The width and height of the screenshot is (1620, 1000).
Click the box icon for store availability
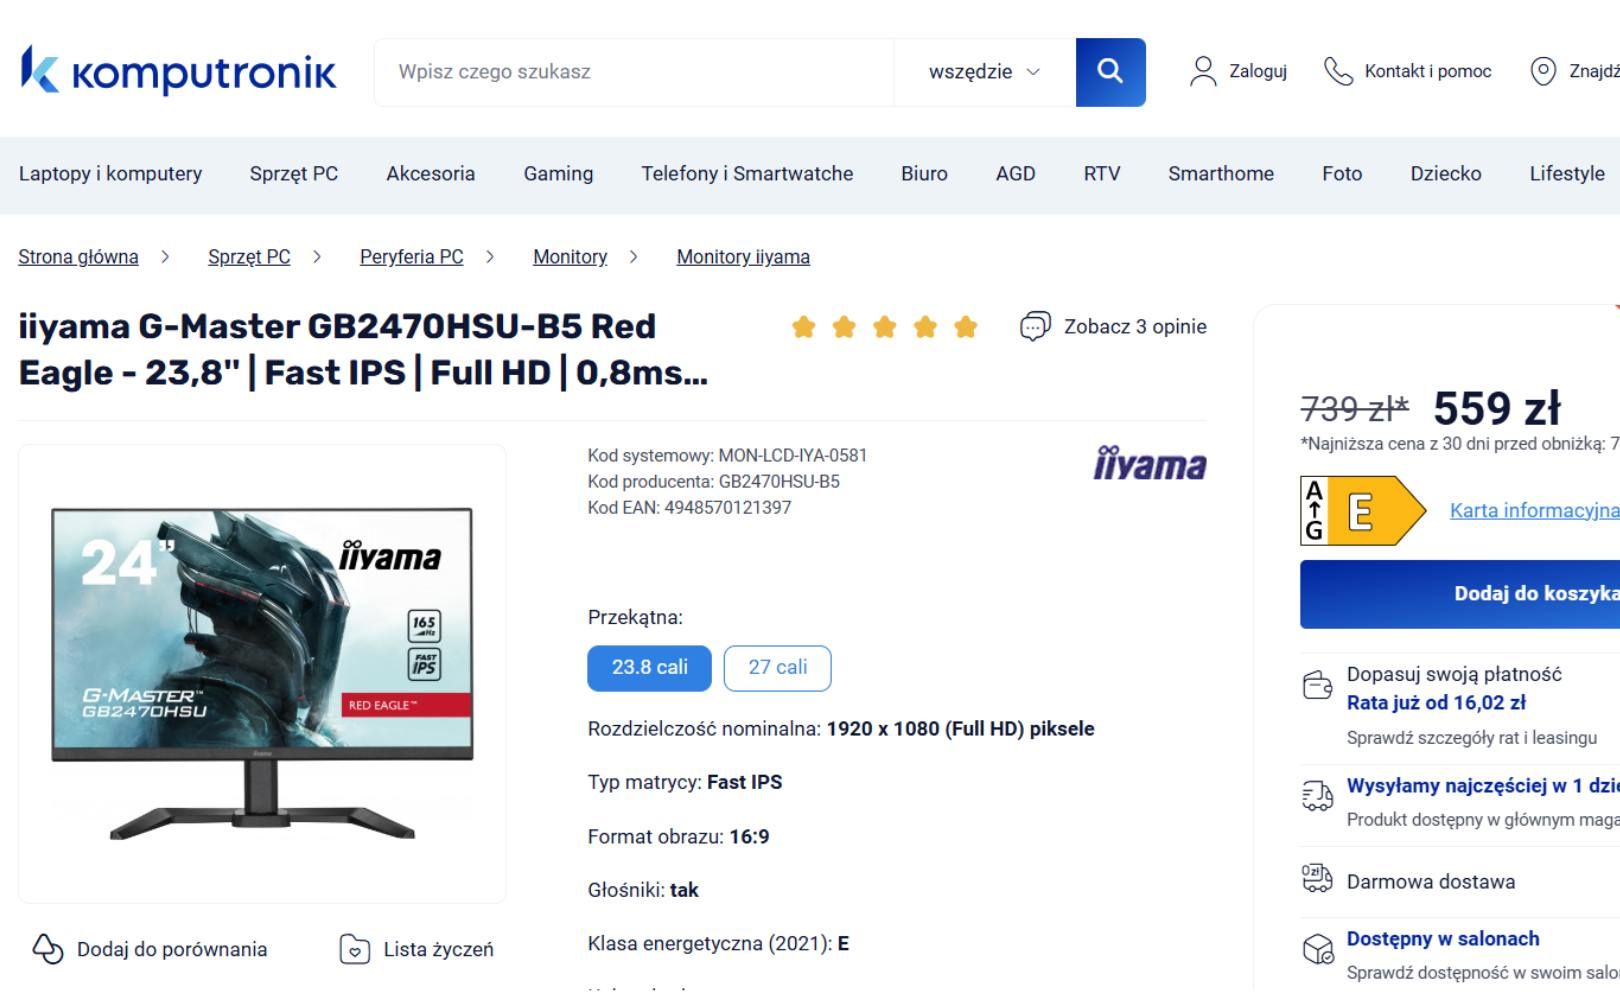(1318, 948)
